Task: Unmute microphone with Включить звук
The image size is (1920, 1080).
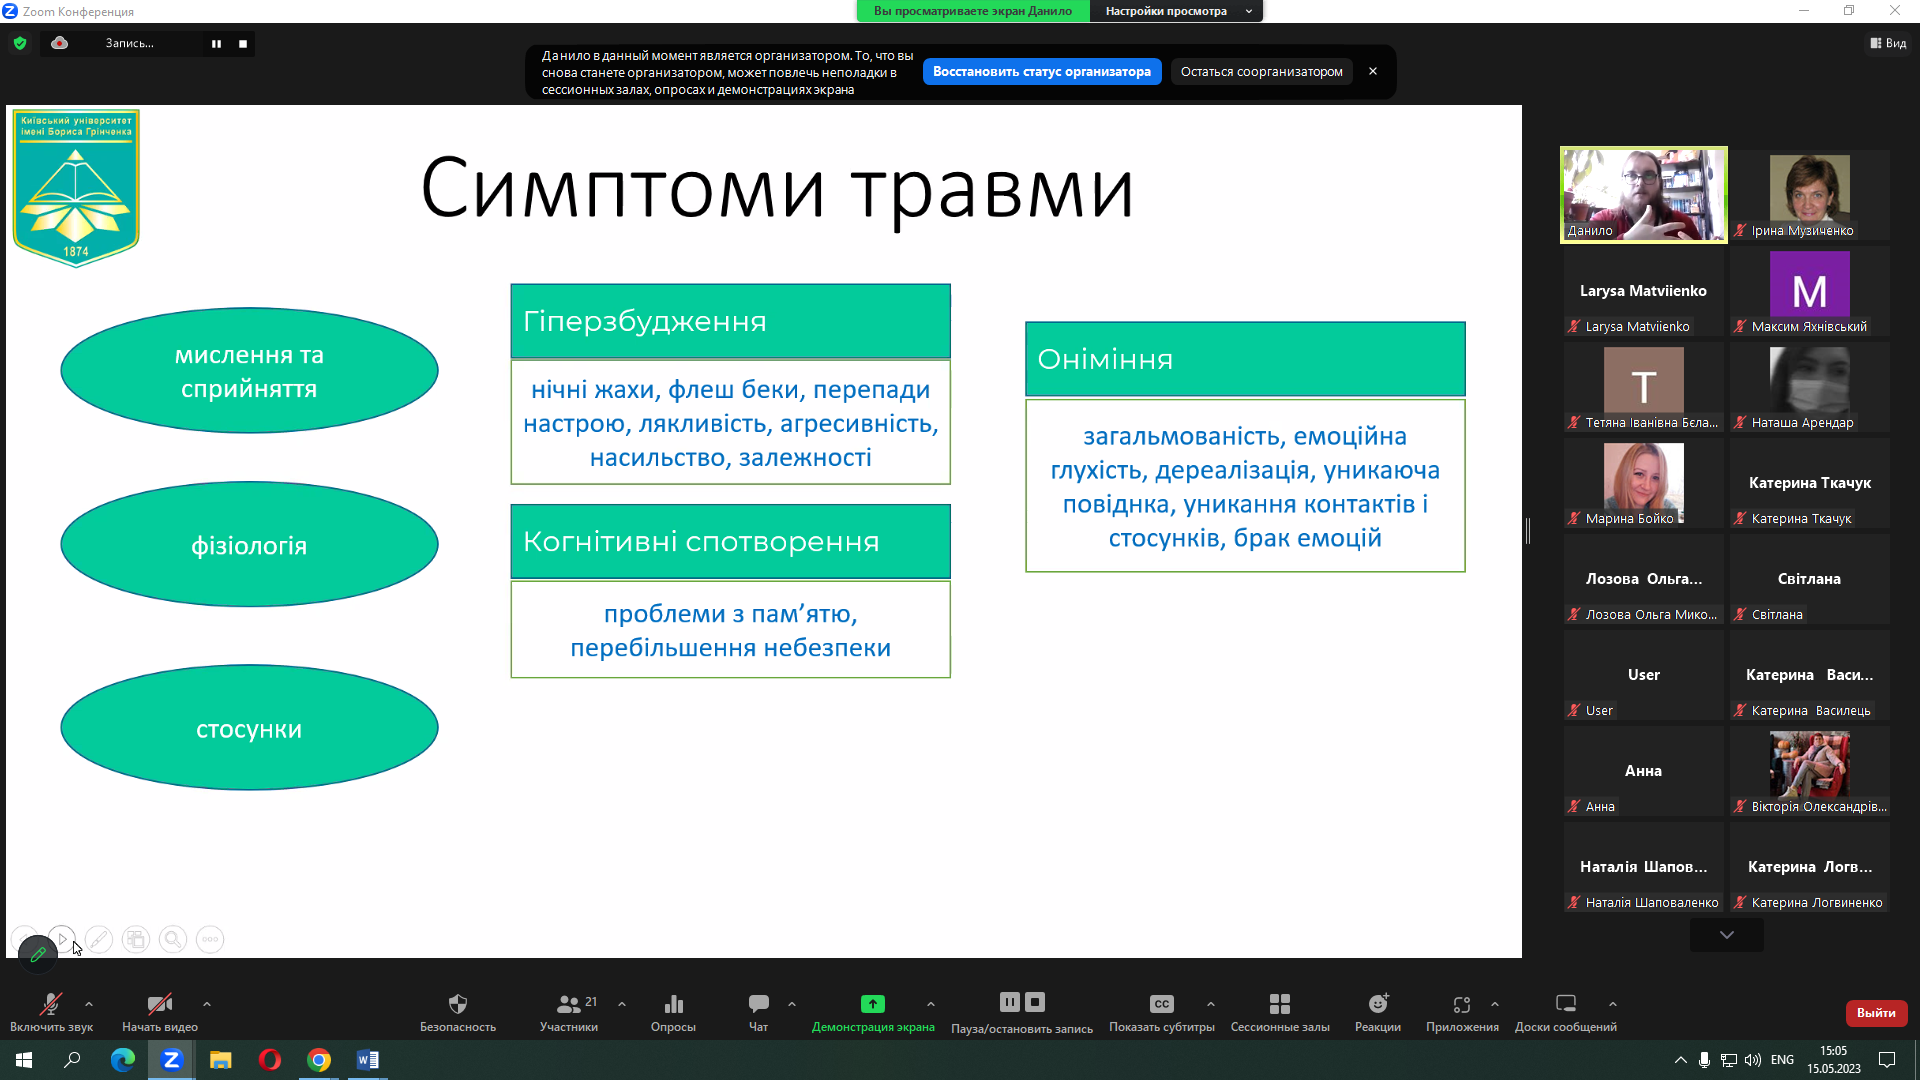Action: pyautogui.click(x=51, y=1004)
